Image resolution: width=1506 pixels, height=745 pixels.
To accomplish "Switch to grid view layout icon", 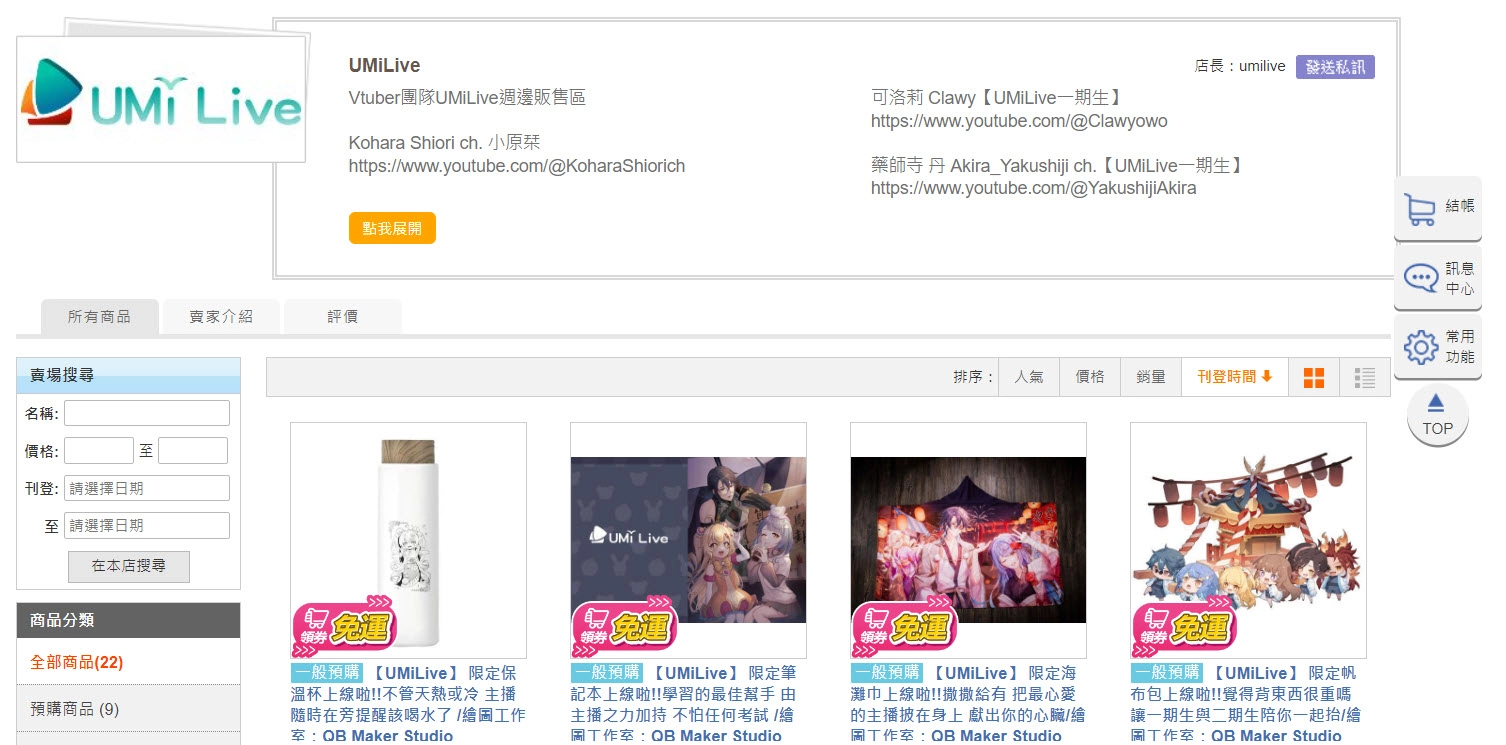I will (x=1314, y=377).
